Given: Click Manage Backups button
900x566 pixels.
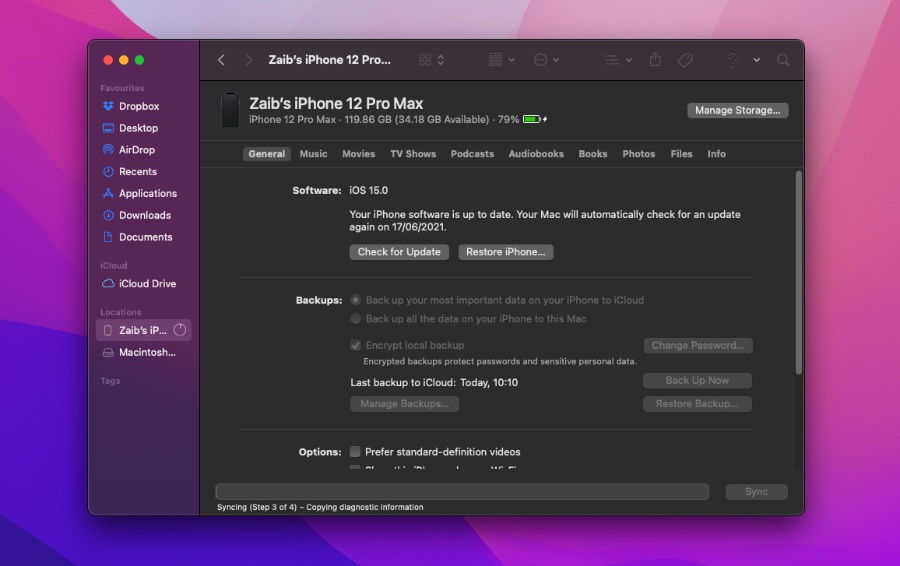Looking at the screenshot, I should [x=405, y=404].
